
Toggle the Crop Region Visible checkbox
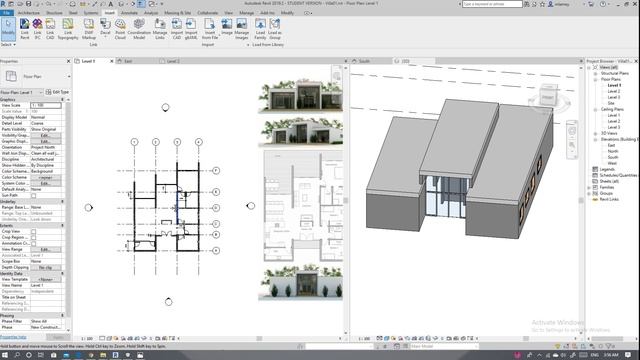[x=34, y=237]
